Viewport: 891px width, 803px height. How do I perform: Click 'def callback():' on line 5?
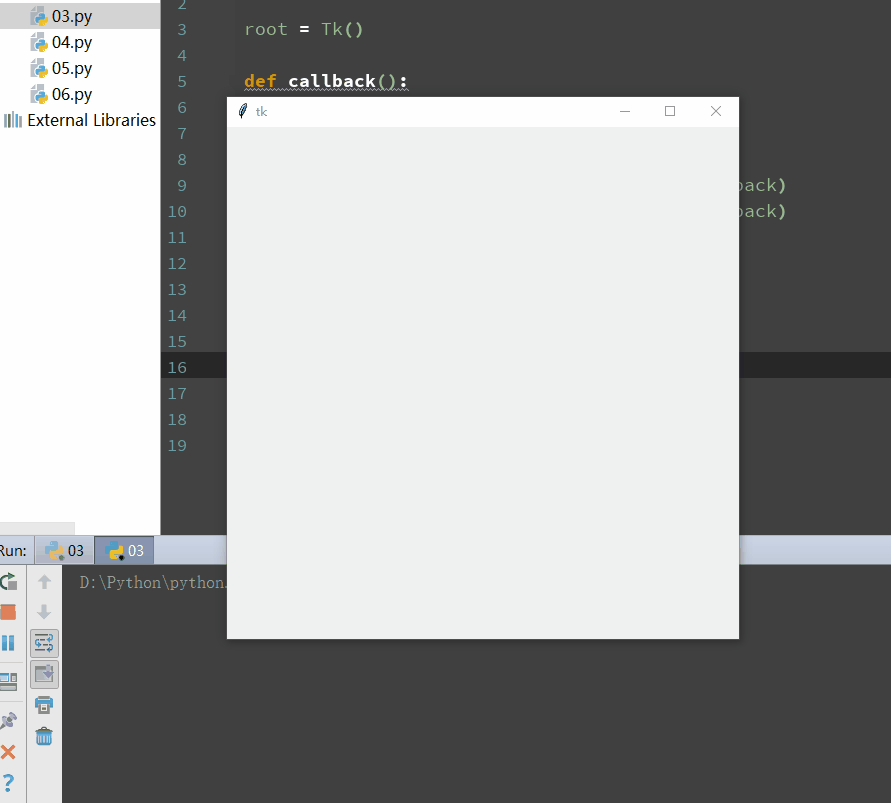pyautogui.click(x=326, y=81)
